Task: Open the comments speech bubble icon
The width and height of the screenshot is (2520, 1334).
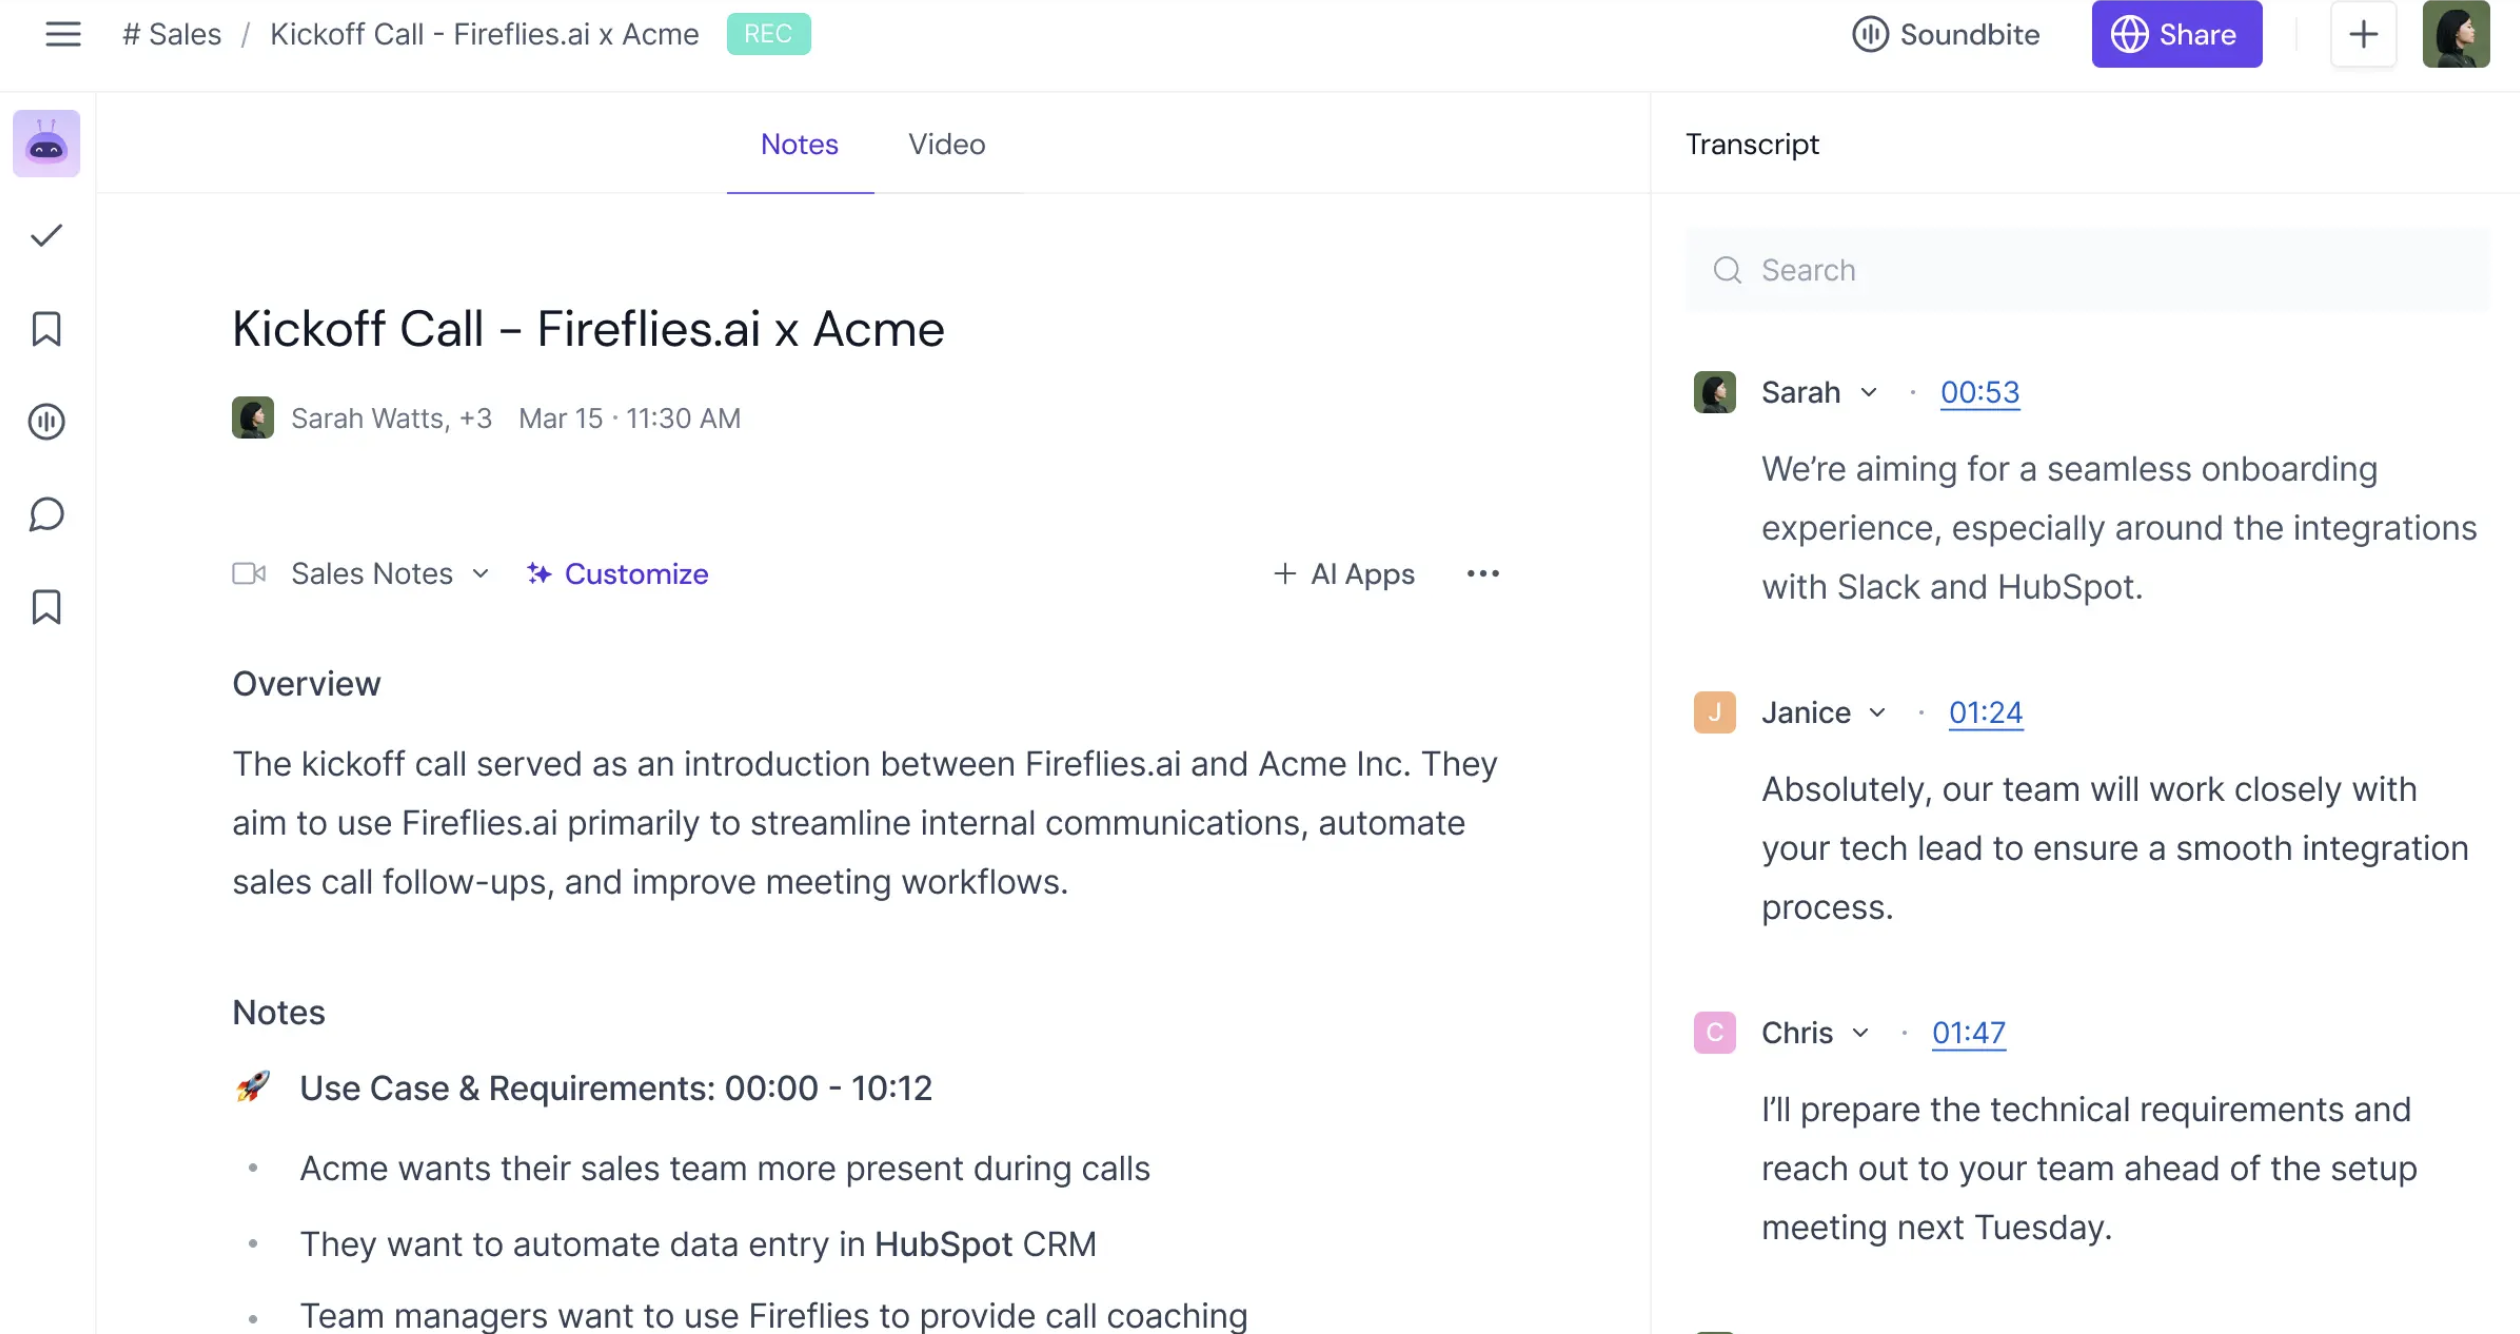Action: pyautogui.click(x=46, y=514)
